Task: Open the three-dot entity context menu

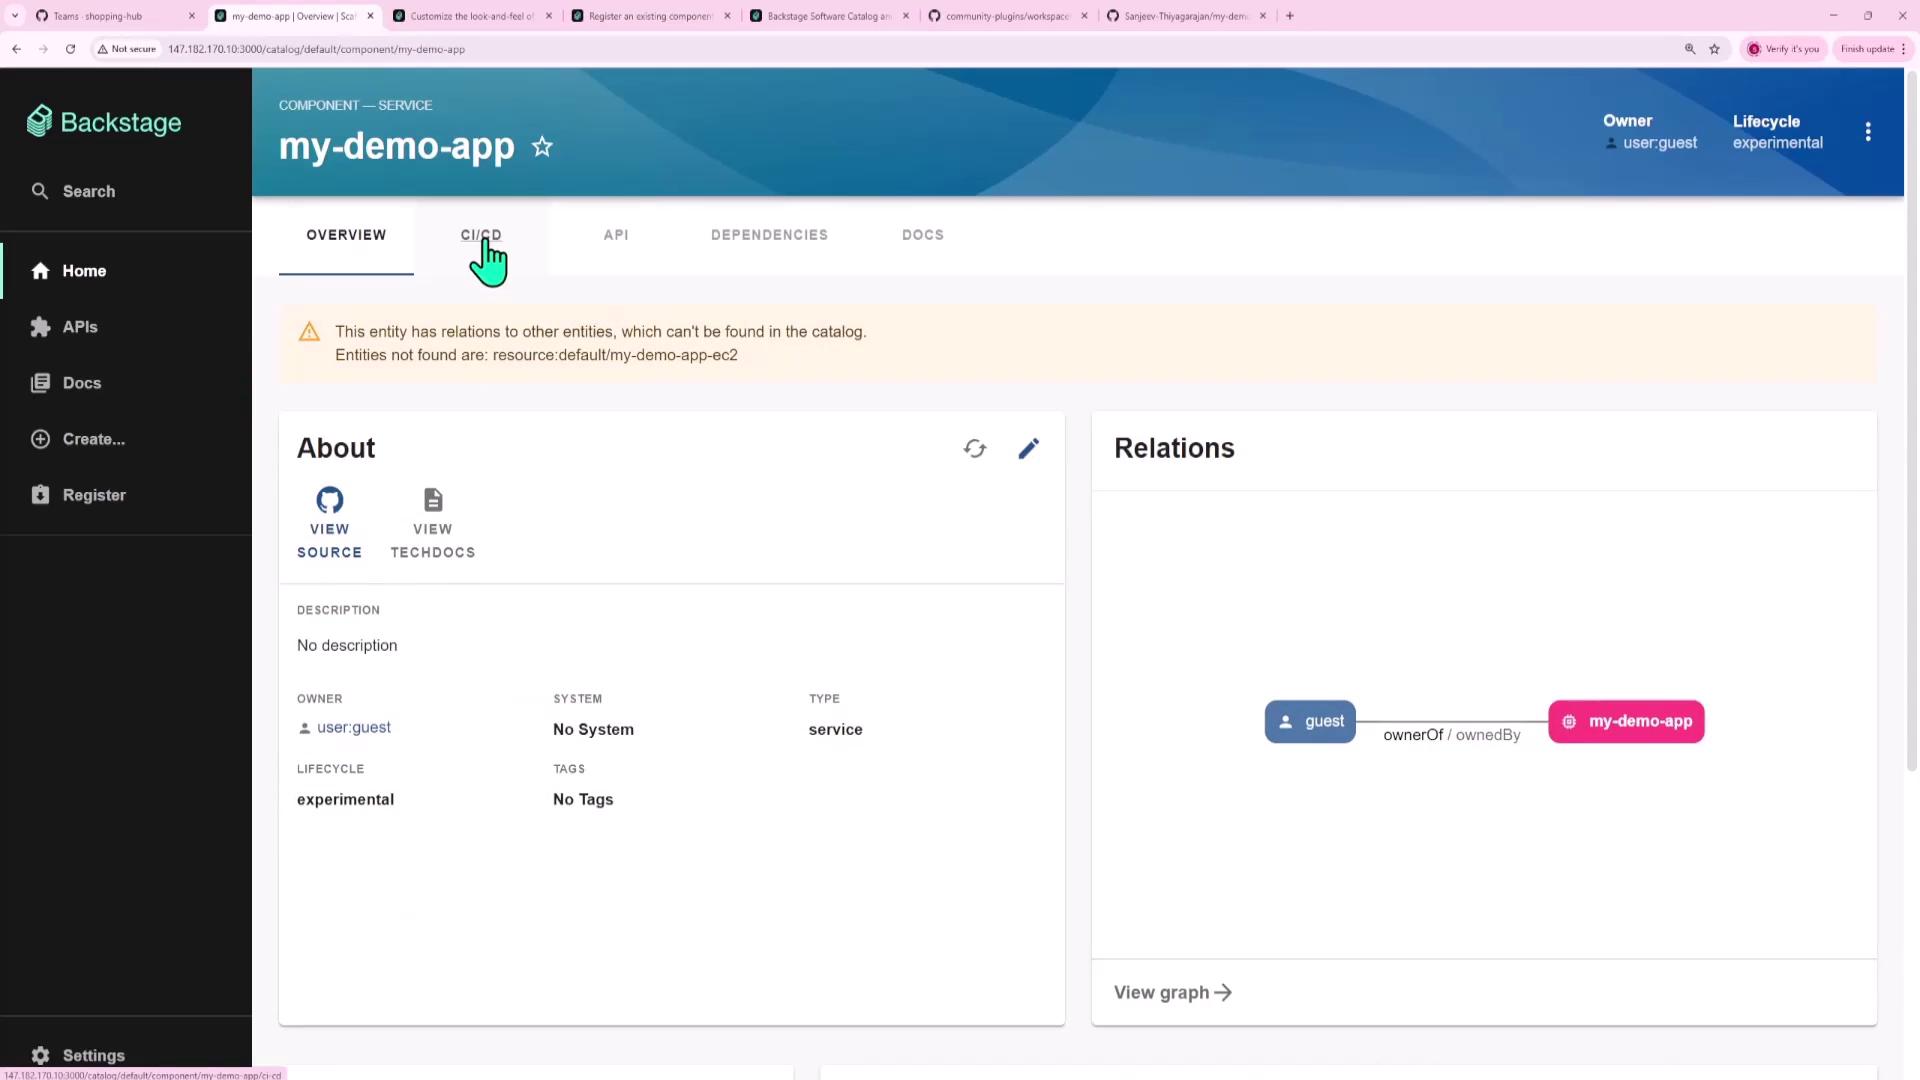Action: tap(1867, 132)
